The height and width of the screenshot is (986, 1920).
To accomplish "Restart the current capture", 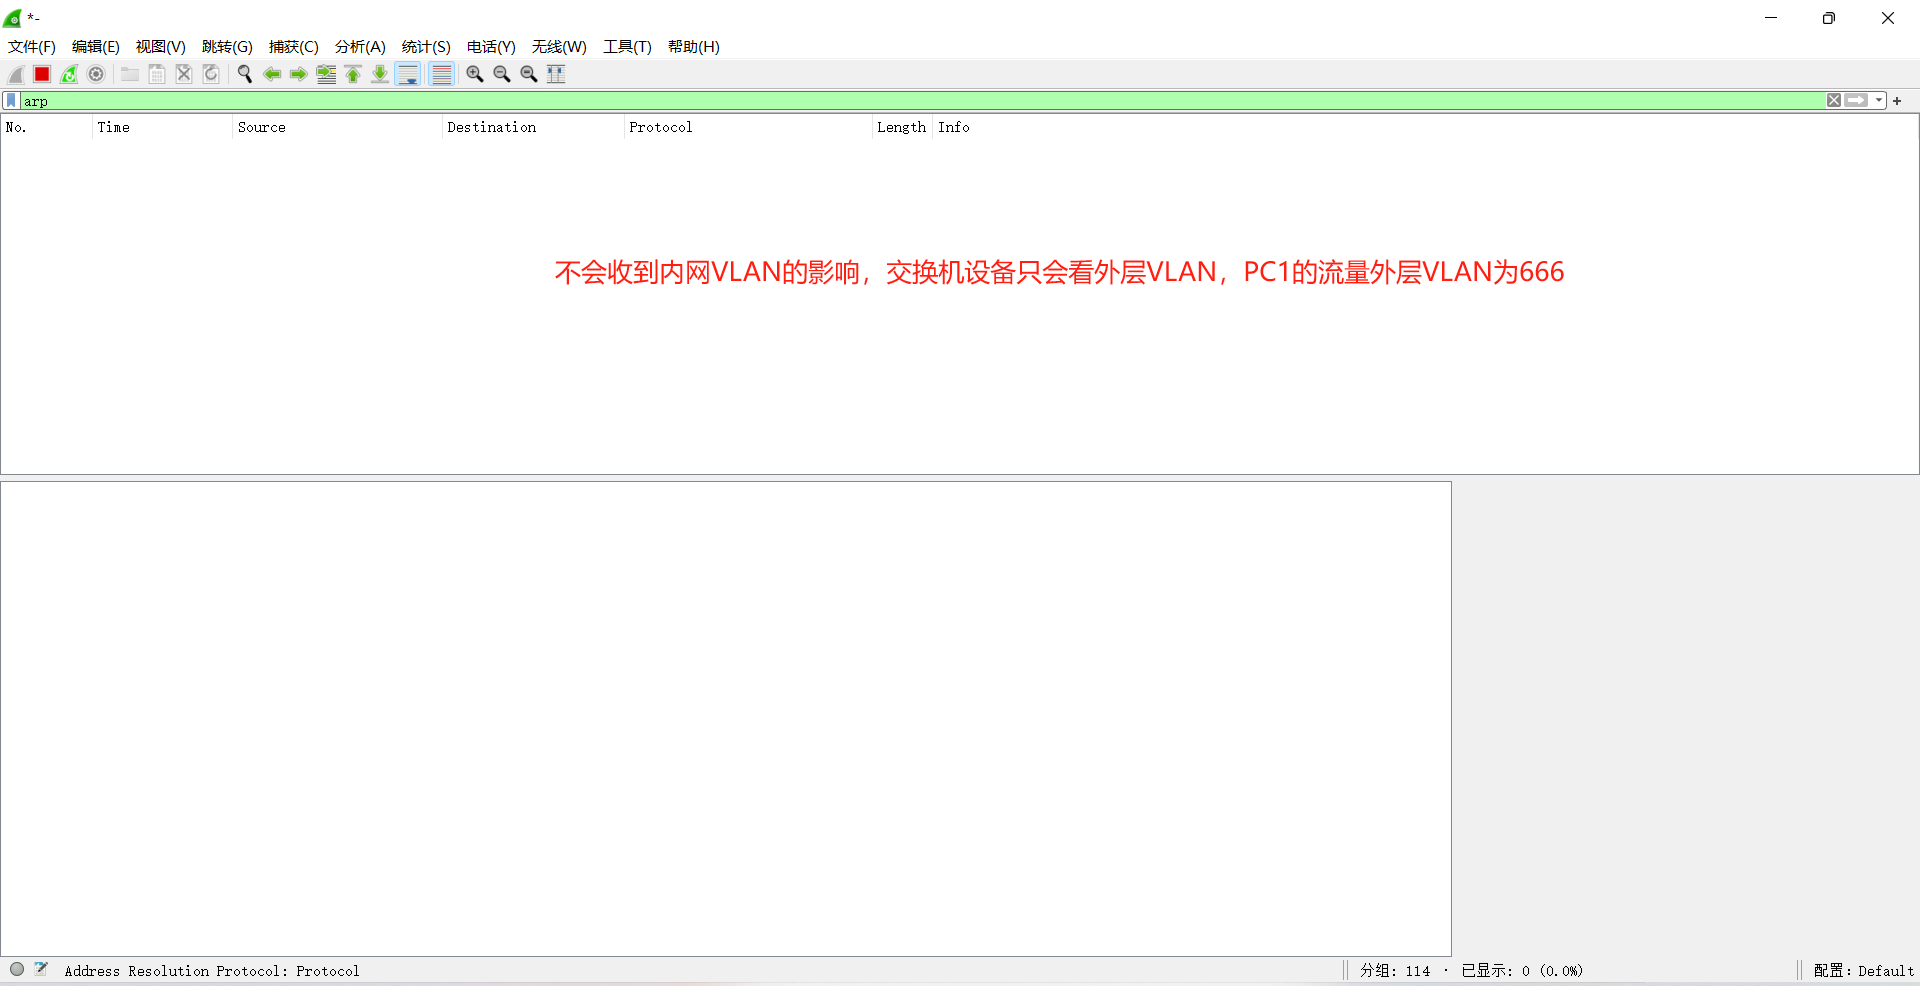I will 69,74.
